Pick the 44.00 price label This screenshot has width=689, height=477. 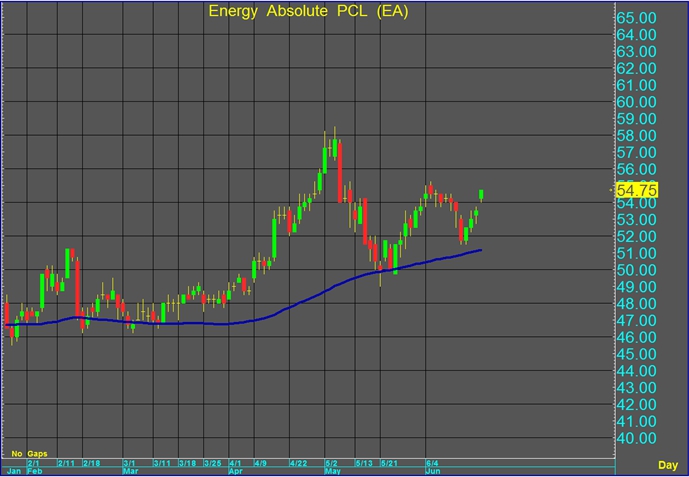(x=636, y=371)
